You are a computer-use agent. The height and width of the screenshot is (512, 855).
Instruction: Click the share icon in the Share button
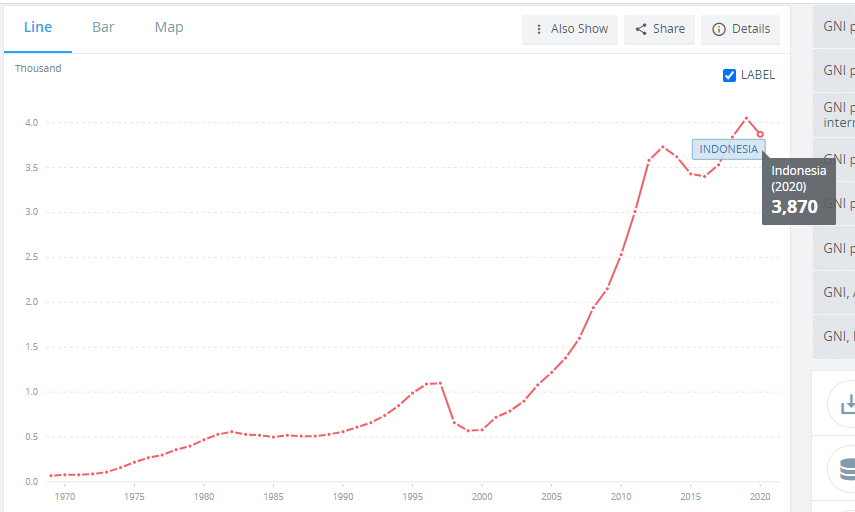(641, 29)
